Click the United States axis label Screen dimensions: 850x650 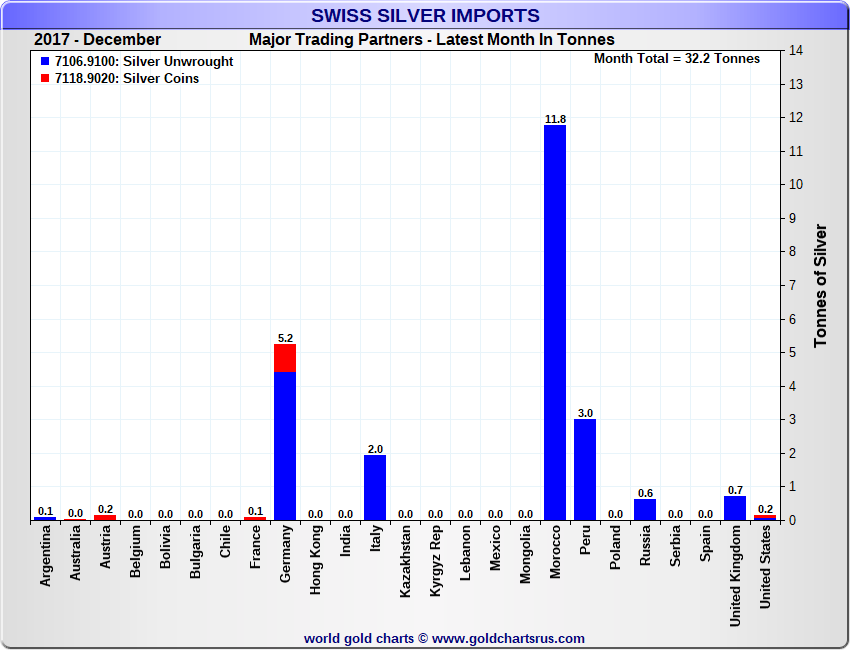click(765, 567)
